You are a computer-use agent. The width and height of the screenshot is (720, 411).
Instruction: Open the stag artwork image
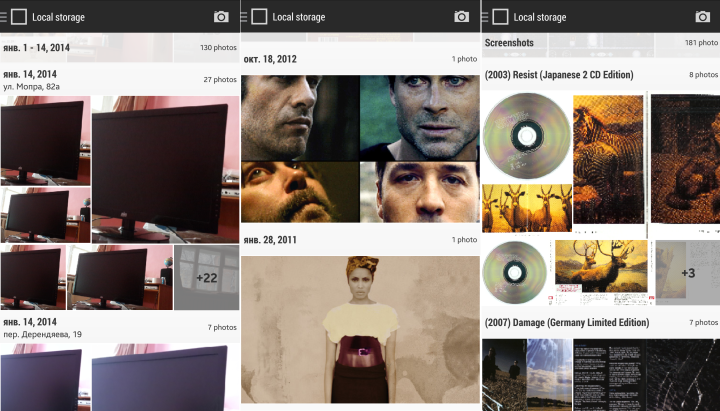click(x=601, y=266)
